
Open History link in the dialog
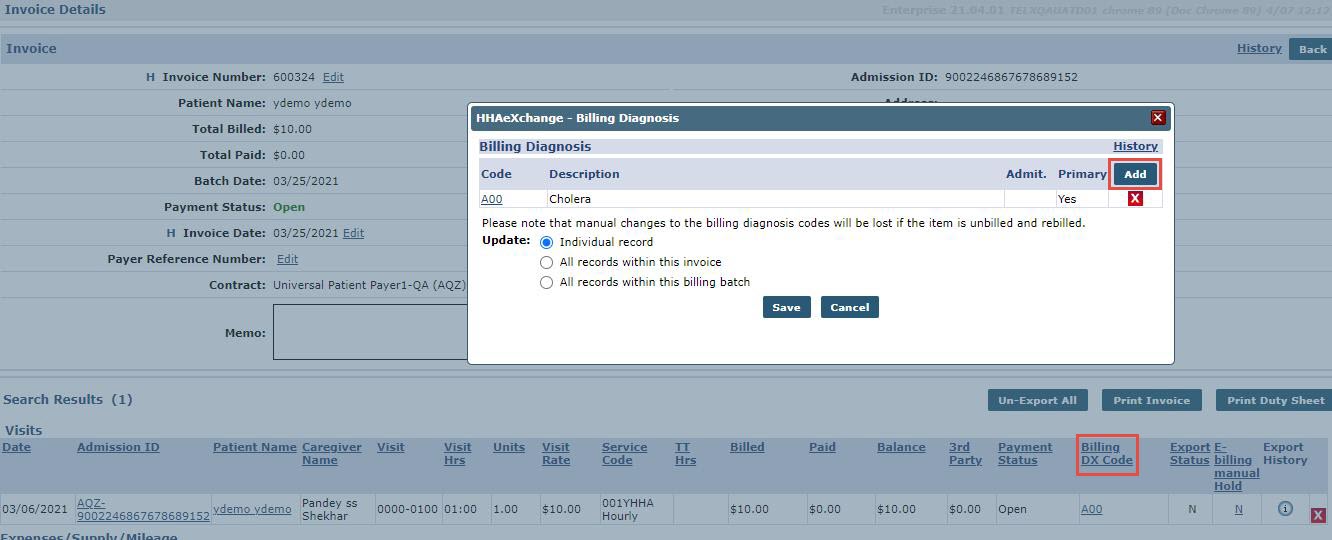[1135, 146]
